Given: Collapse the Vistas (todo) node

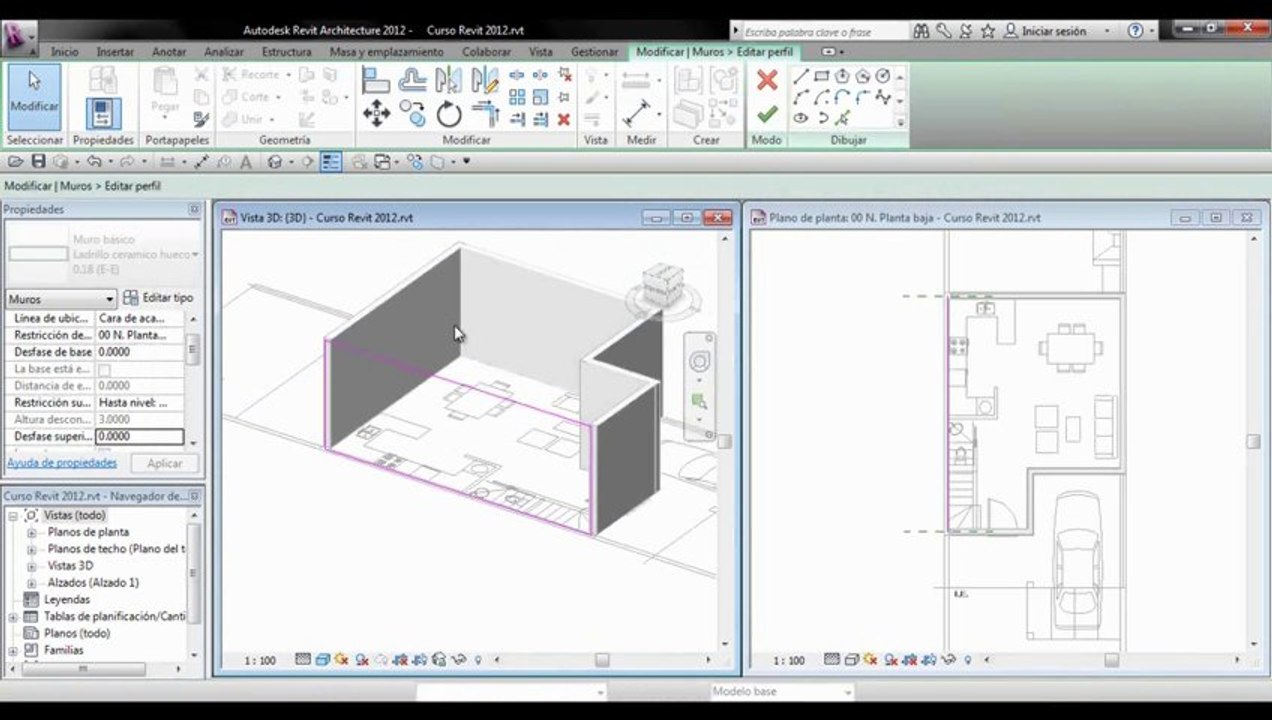Looking at the screenshot, I should click(13, 515).
